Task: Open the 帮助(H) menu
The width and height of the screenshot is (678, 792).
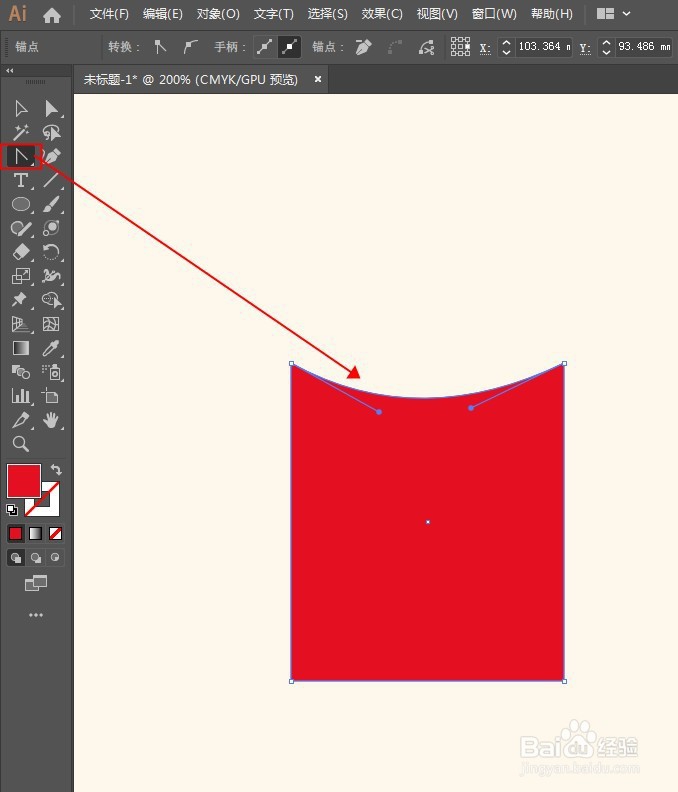Action: (552, 14)
